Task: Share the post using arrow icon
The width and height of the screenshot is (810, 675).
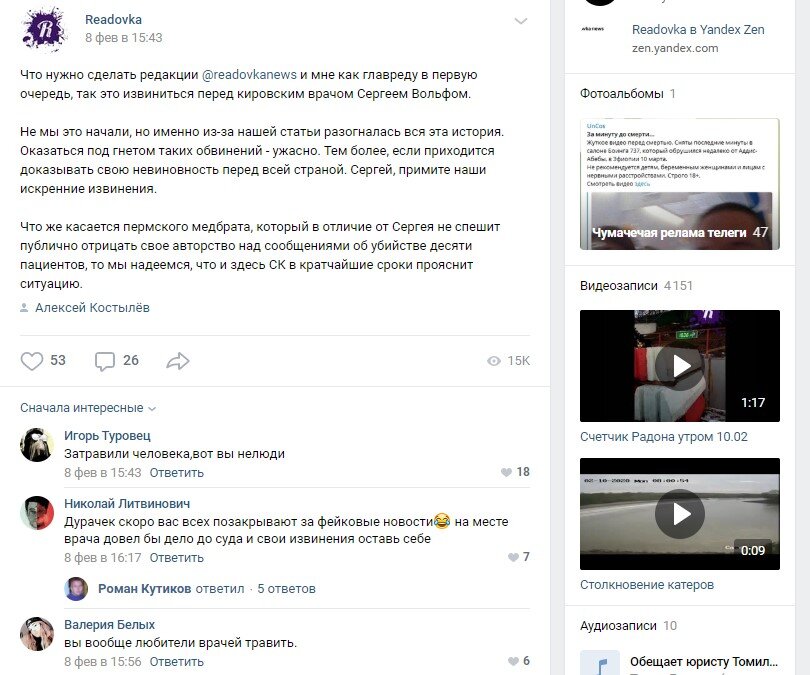Action: click(x=178, y=361)
